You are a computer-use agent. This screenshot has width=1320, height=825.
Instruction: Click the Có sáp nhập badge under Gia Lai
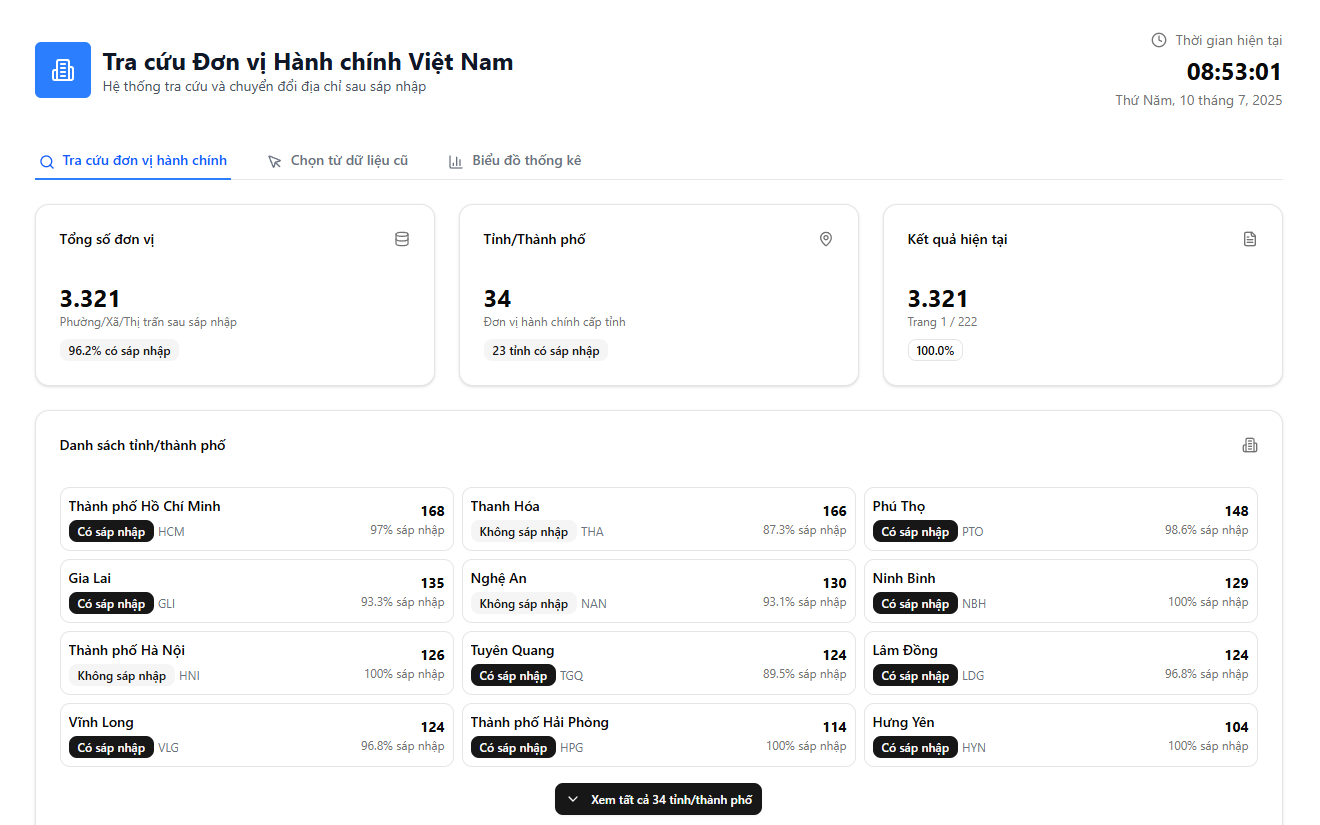[111, 604]
